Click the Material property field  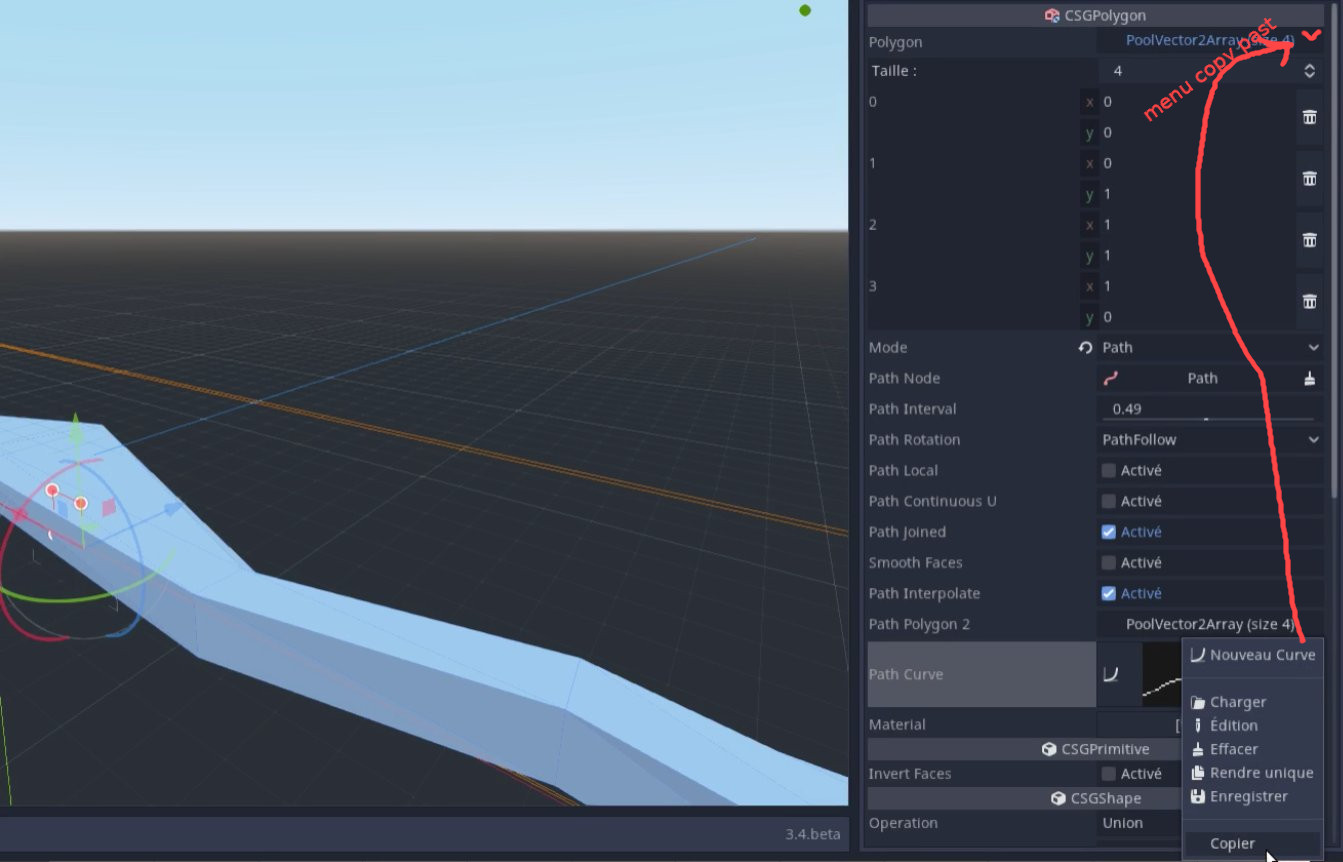(x=1140, y=725)
